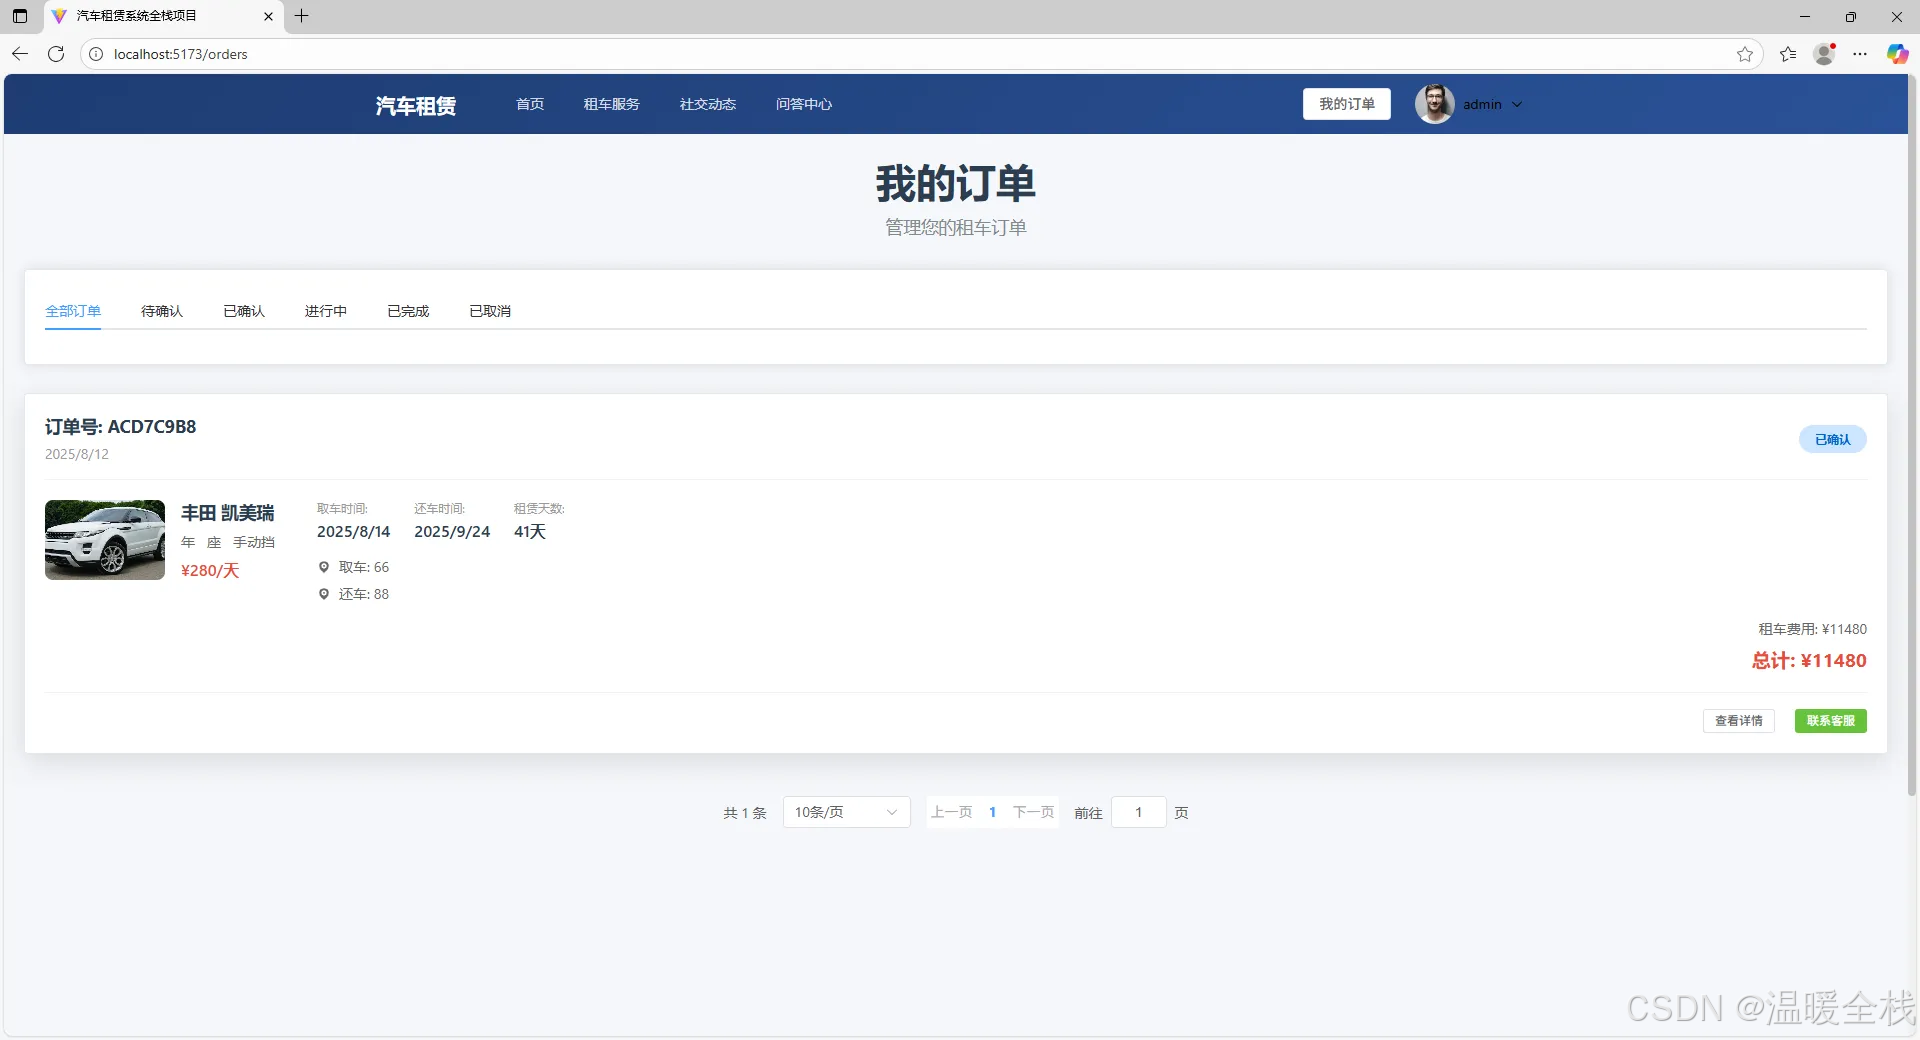The width and height of the screenshot is (1920, 1040).
Task: Open browser favorites list icon
Action: coord(1788,54)
